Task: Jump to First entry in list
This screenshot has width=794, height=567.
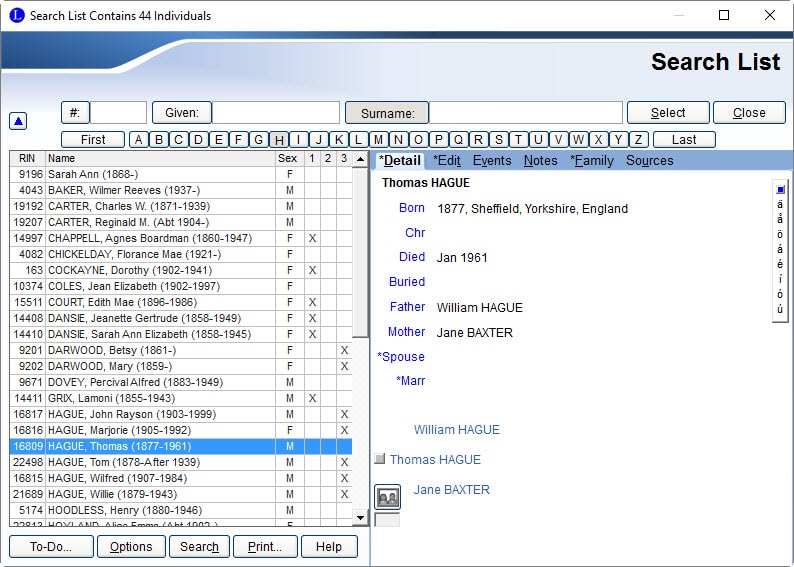Action: click(93, 140)
